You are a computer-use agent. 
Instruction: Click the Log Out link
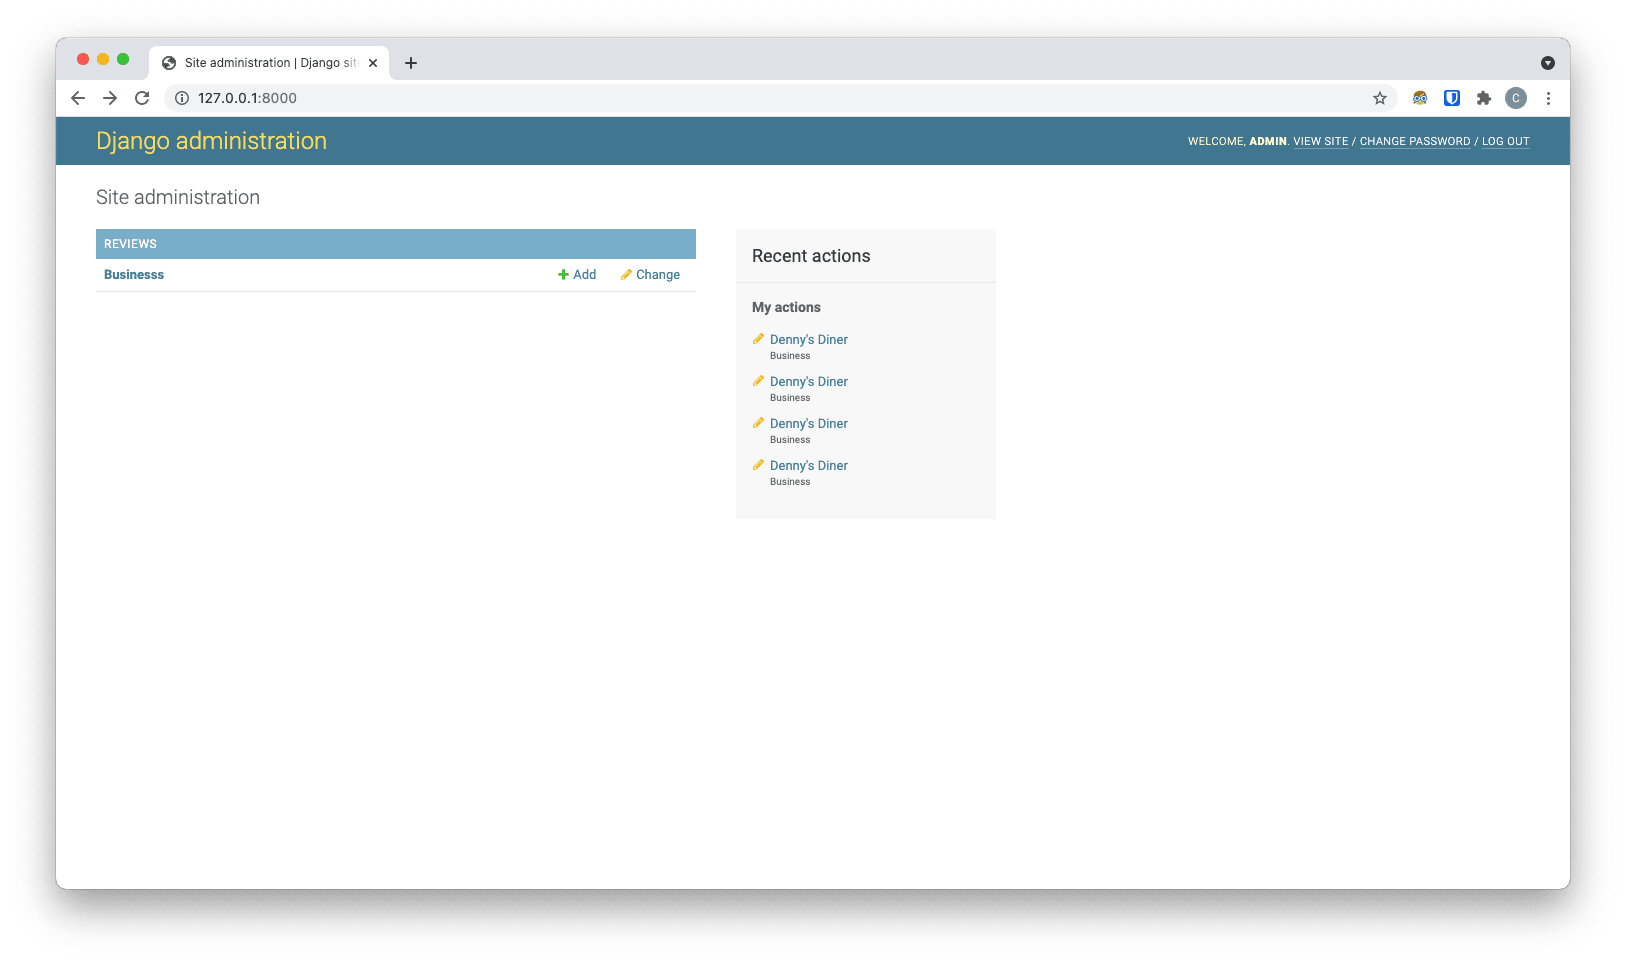pyautogui.click(x=1505, y=142)
